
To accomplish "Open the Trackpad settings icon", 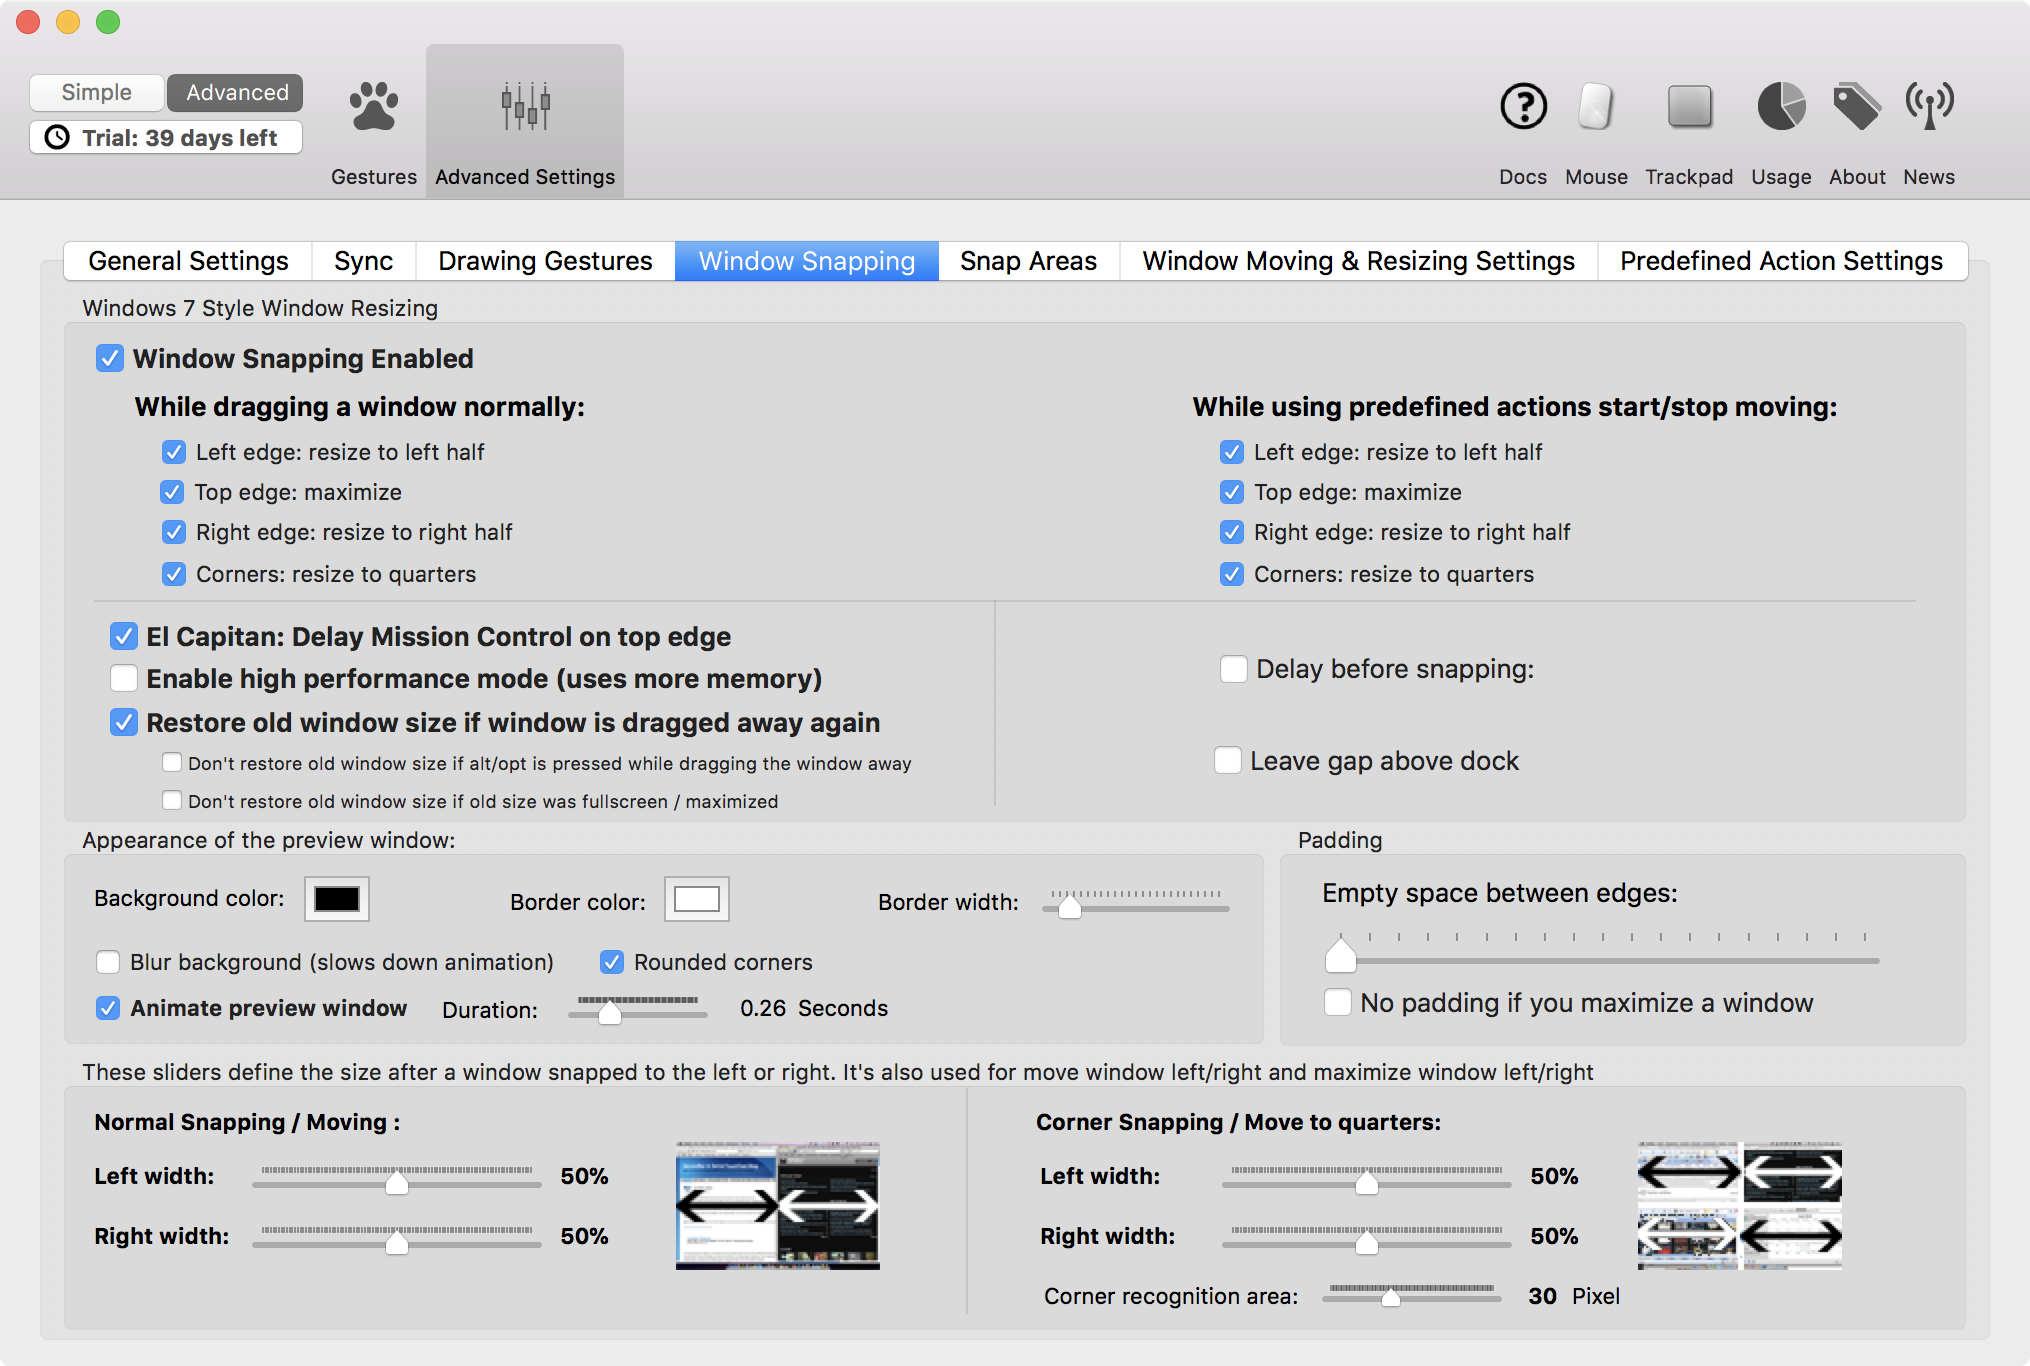I will [x=1689, y=107].
